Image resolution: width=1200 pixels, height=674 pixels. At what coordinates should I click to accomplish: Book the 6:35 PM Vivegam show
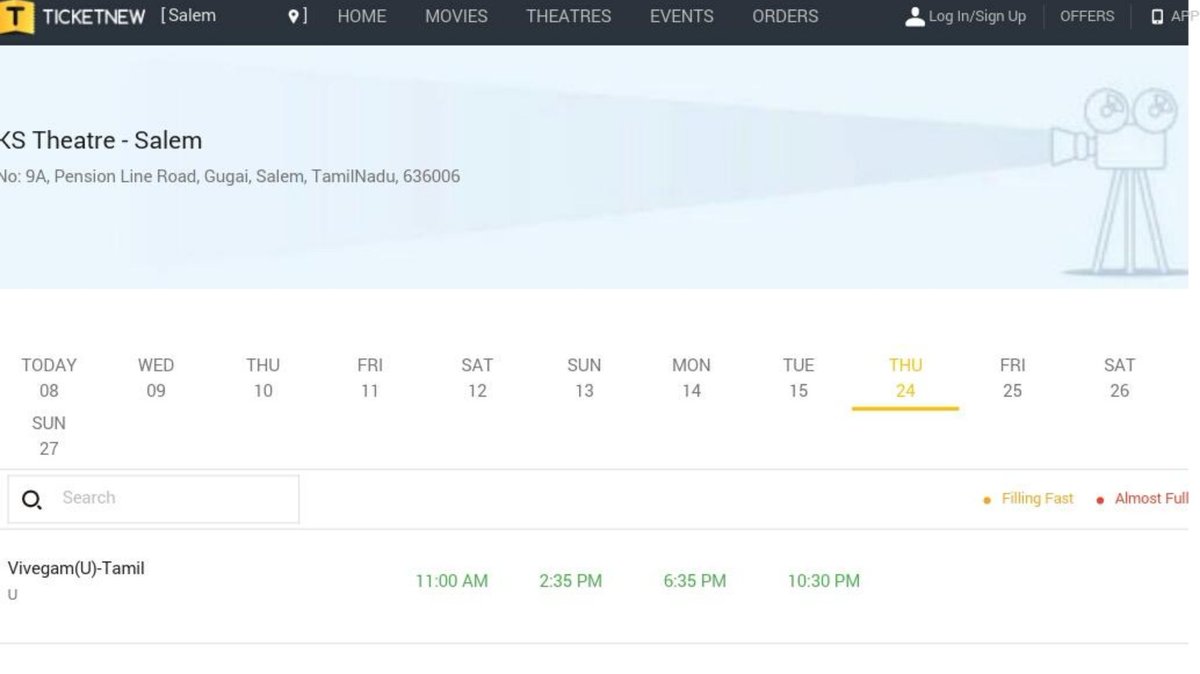pyautogui.click(x=695, y=581)
